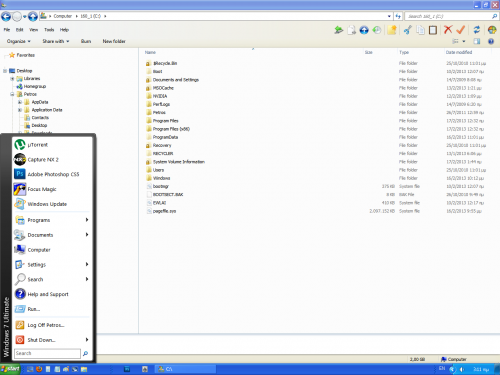
Task: Collapse the Petros node in navigation tree
Action: 12,94
